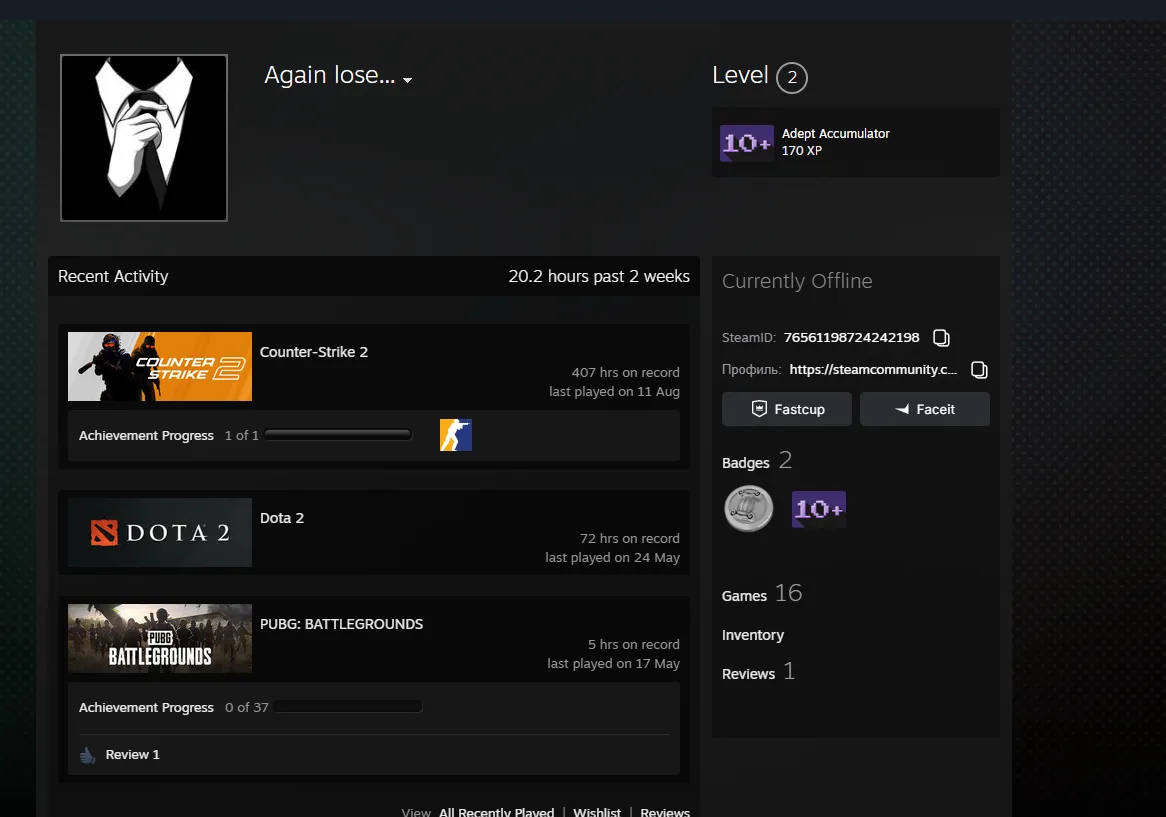
Task: Click the '20.2 hours past 2 weeks' text
Action: (x=599, y=277)
